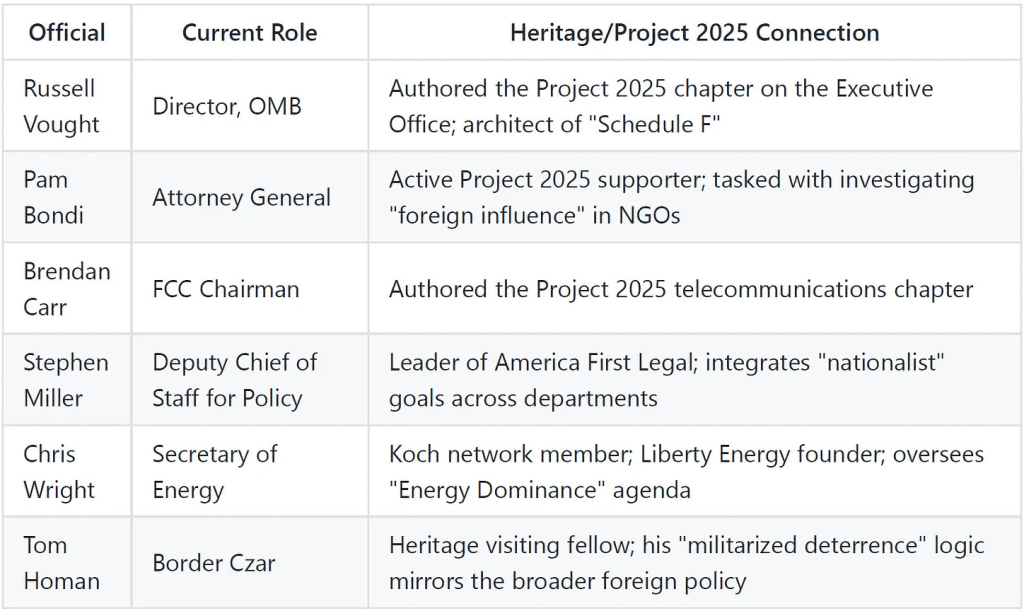Click the "Official" column header
The width and height of the screenshot is (1024, 611).
point(67,33)
